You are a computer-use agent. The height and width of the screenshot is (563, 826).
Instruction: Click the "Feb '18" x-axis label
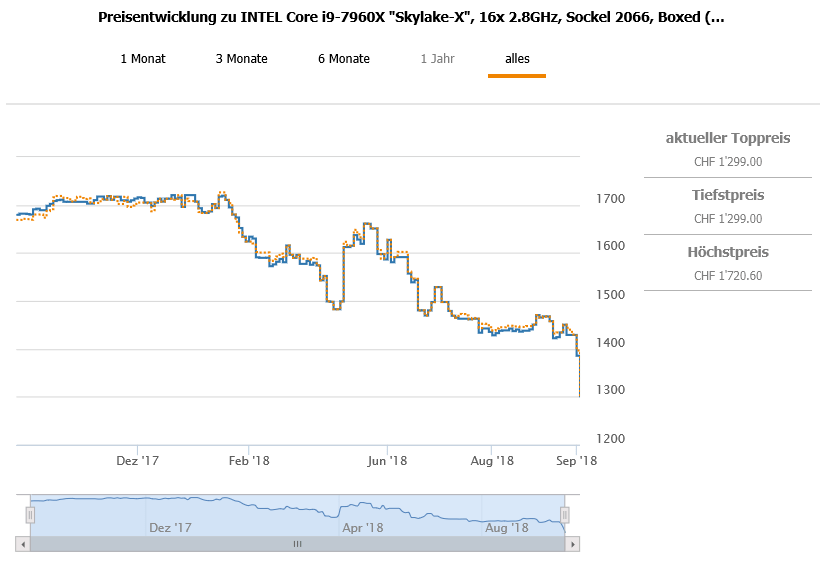click(x=249, y=461)
